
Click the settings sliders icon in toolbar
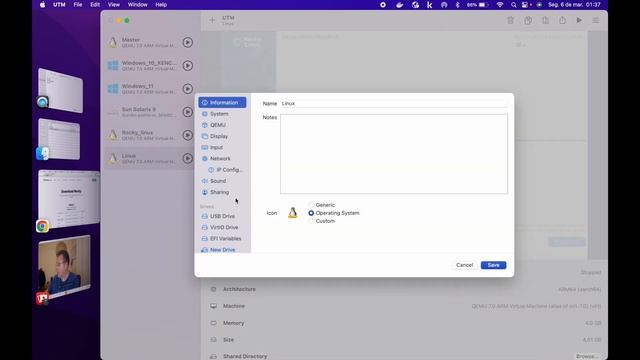(x=596, y=20)
